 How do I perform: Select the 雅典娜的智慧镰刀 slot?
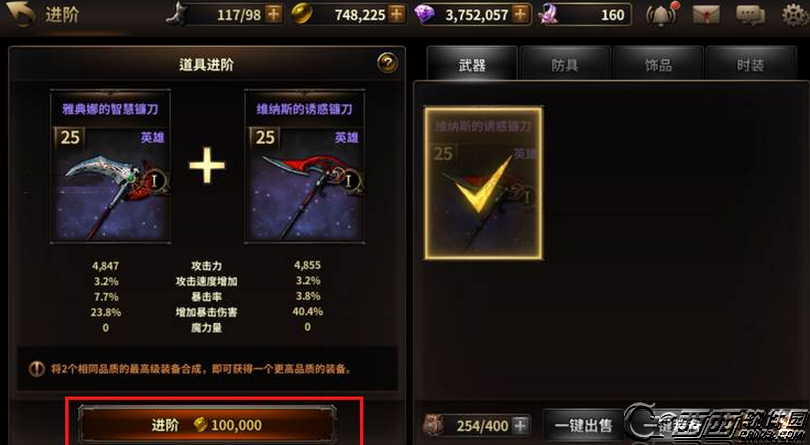[x=110, y=166]
